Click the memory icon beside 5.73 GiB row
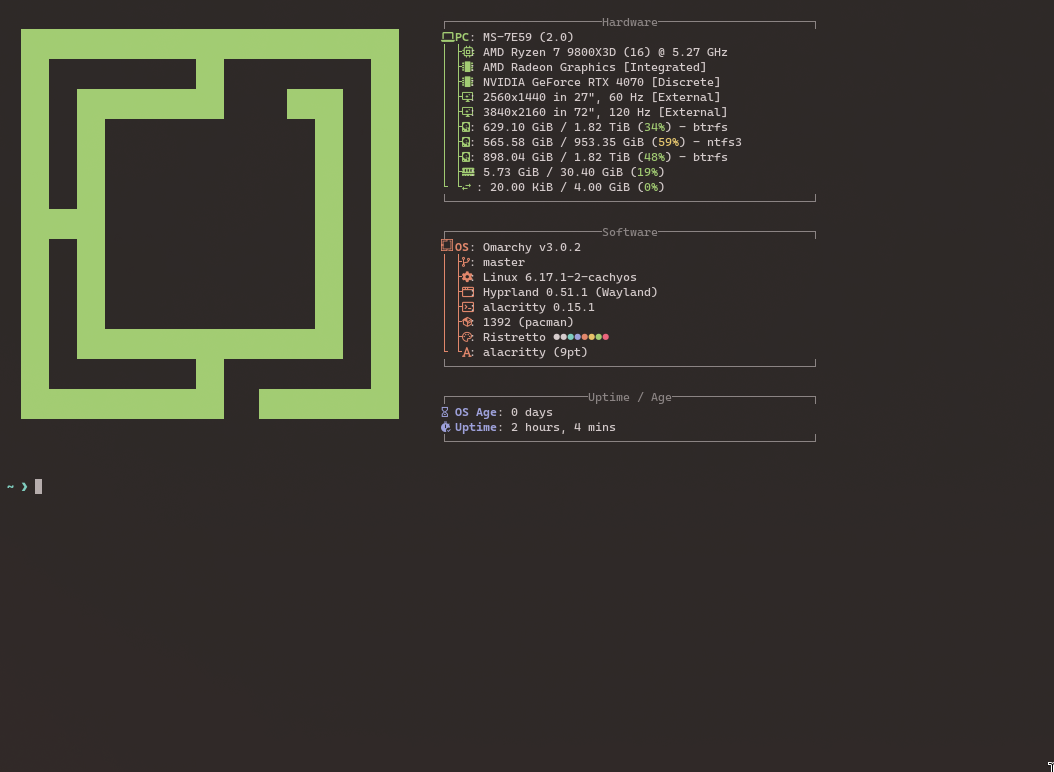 click(468, 171)
